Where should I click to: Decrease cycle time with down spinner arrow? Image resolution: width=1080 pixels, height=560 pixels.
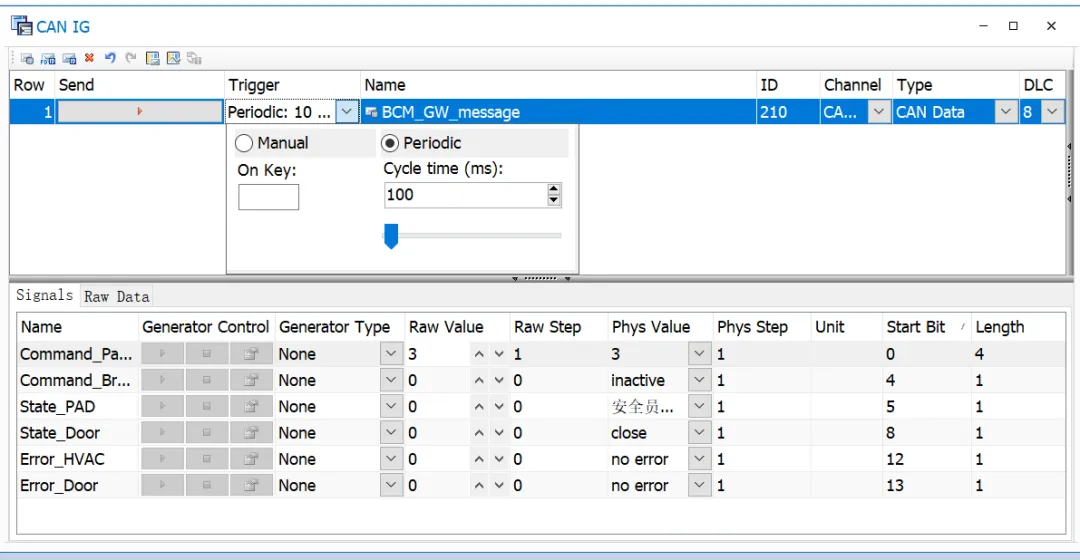[554, 200]
